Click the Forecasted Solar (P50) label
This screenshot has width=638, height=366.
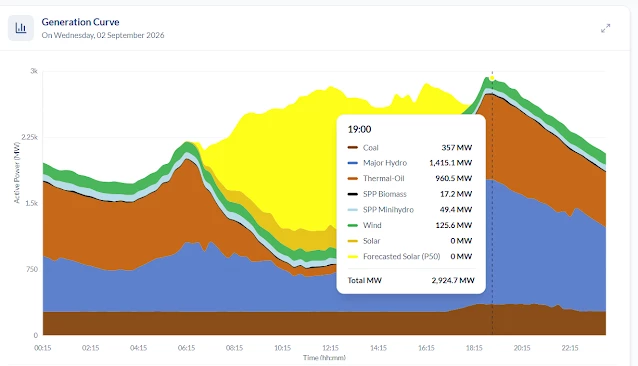pyautogui.click(x=402, y=257)
